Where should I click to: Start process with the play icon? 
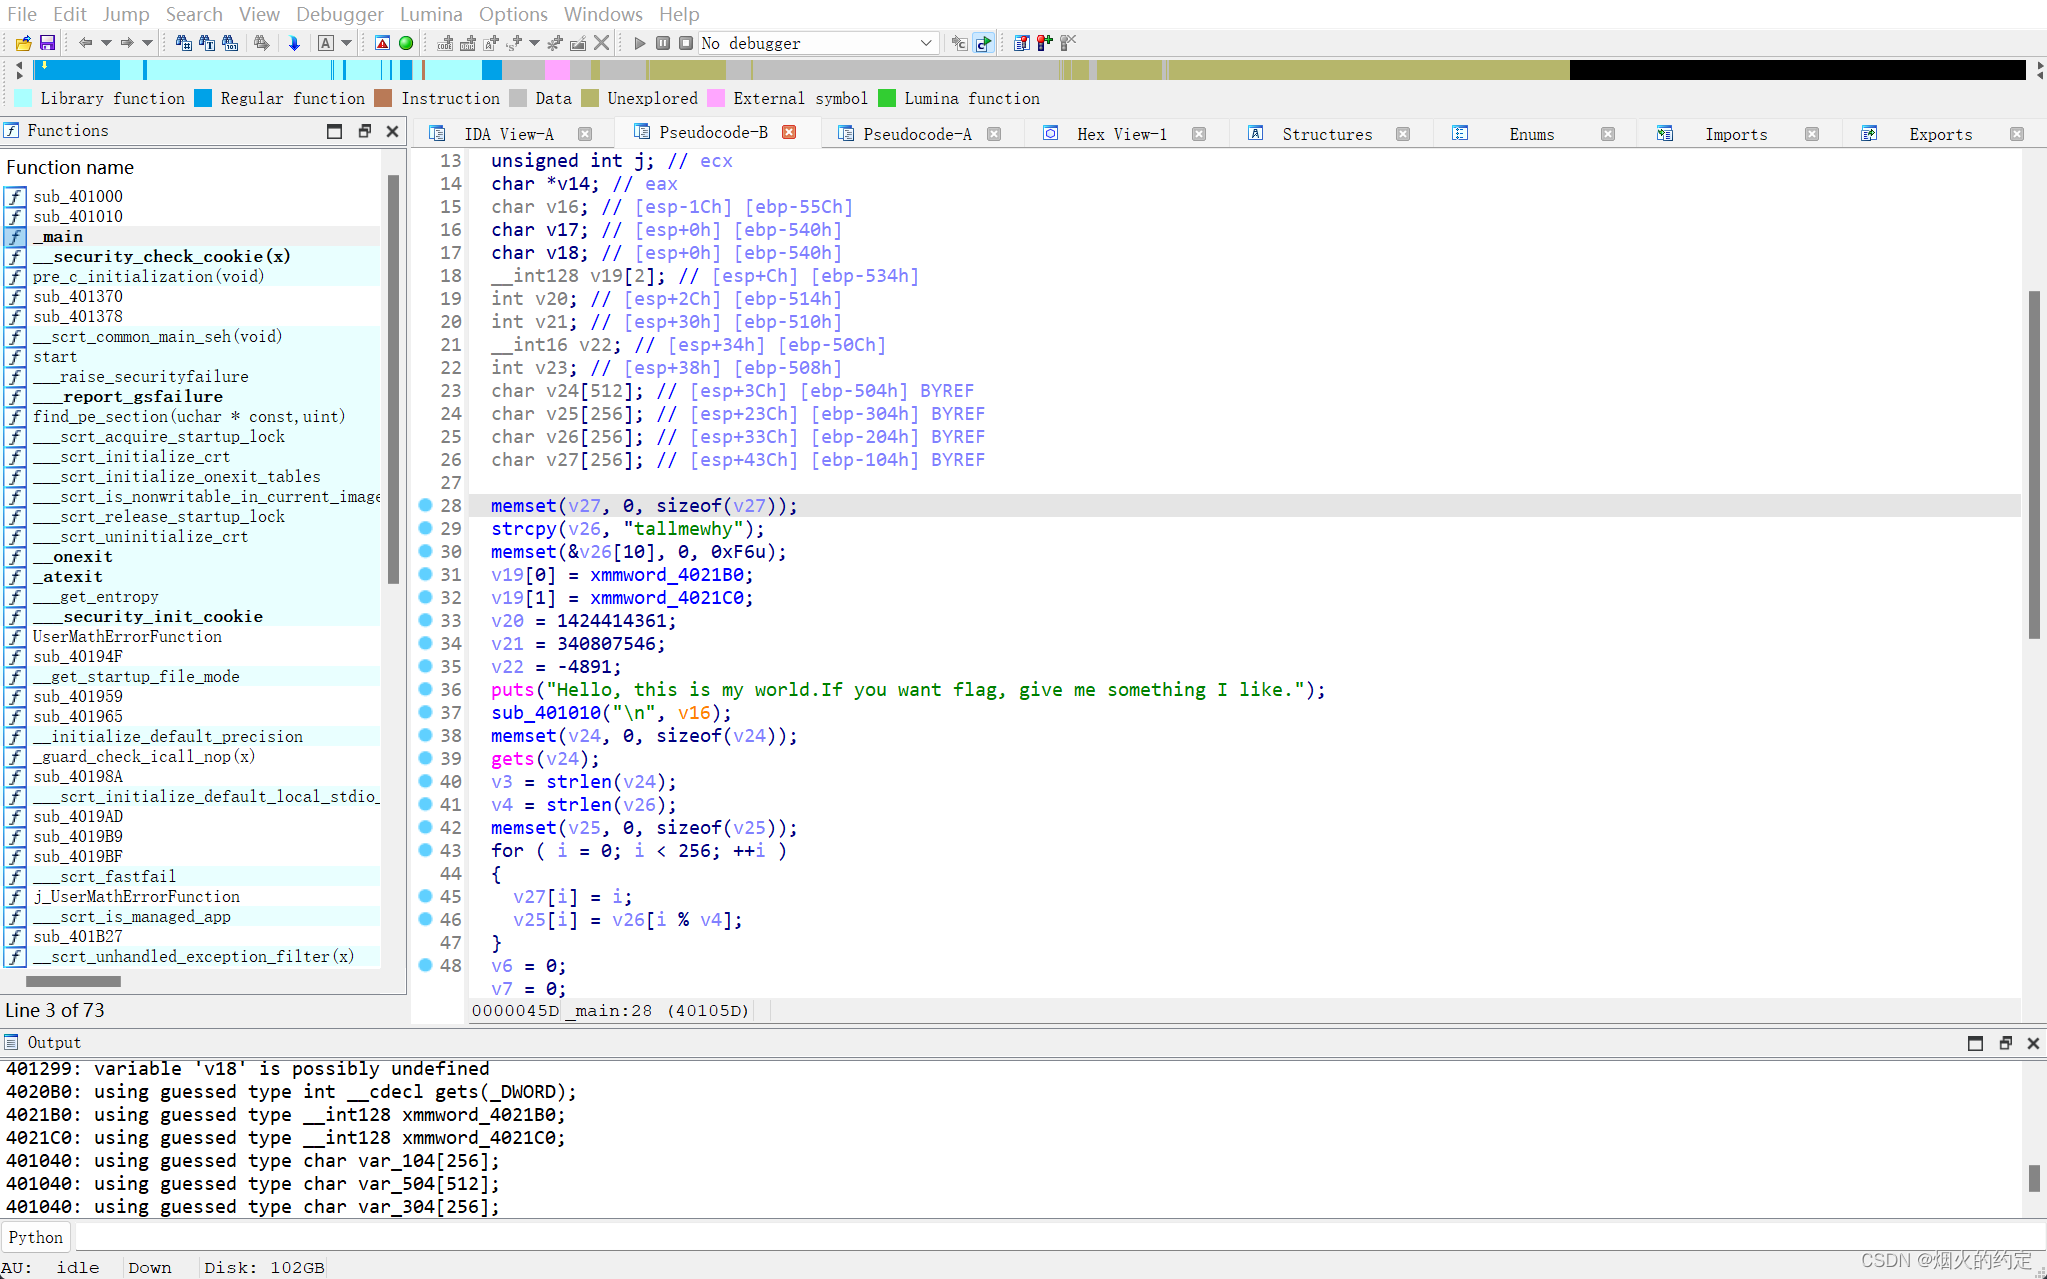coord(640,43)
